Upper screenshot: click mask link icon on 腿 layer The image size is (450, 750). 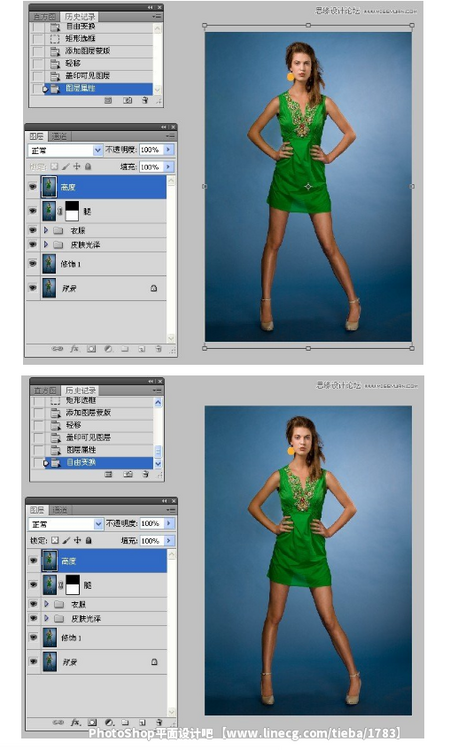(60, 211)
